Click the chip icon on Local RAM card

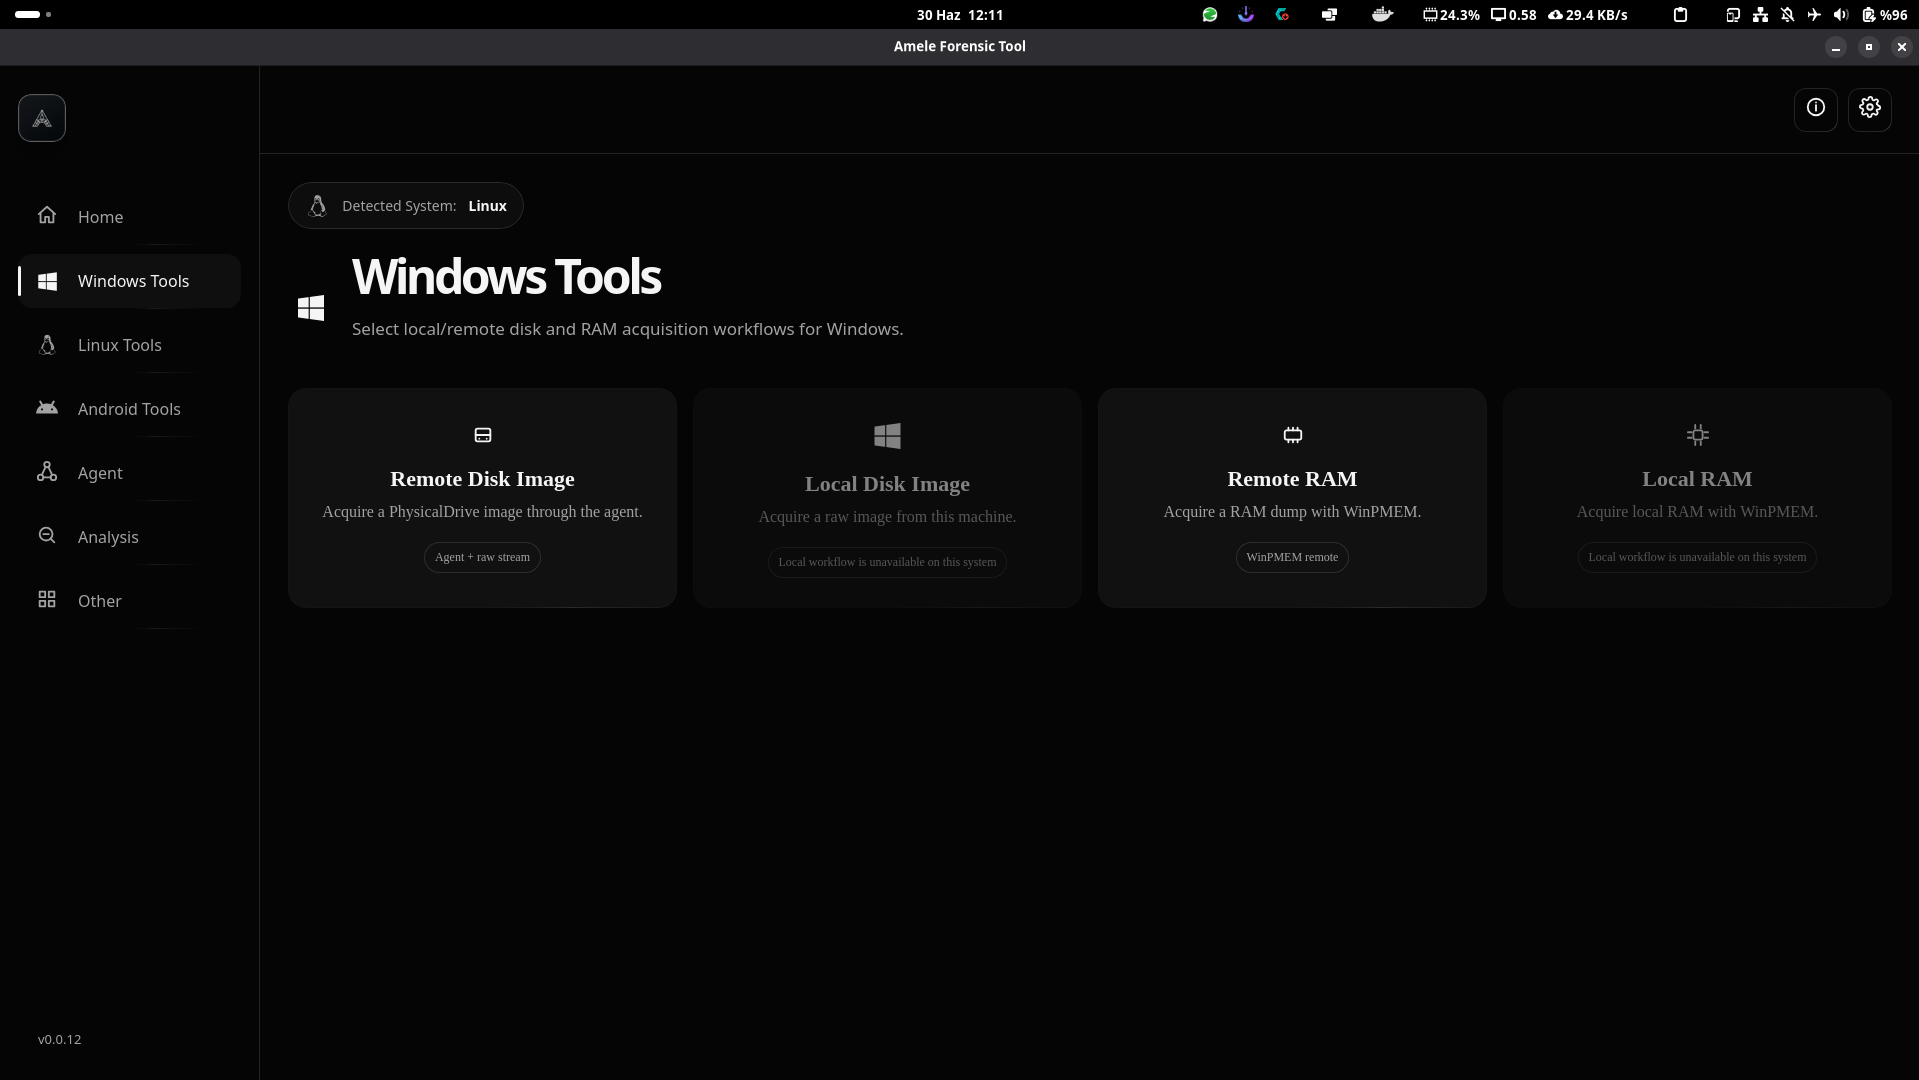(x=1697, y=435)
